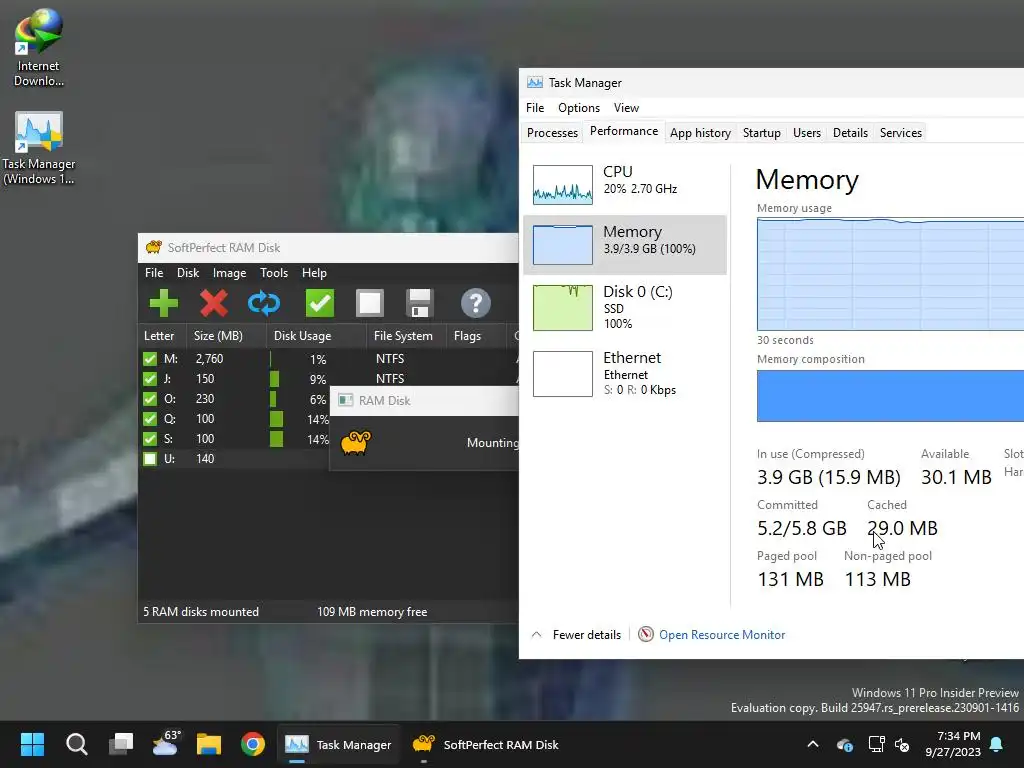Sort by Disk Usage column header
The image size is (1024, 768).
pos(316,336)
